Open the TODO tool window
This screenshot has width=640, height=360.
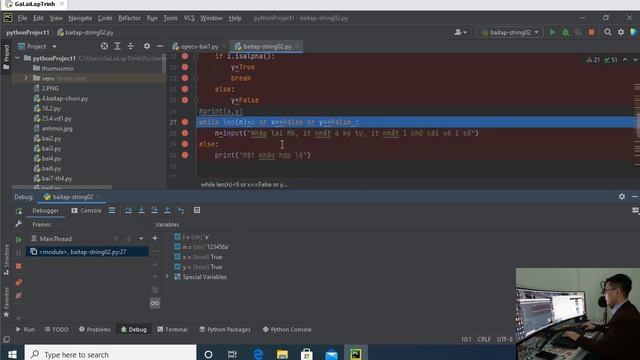pyautogui.click(x=57, y=329)
